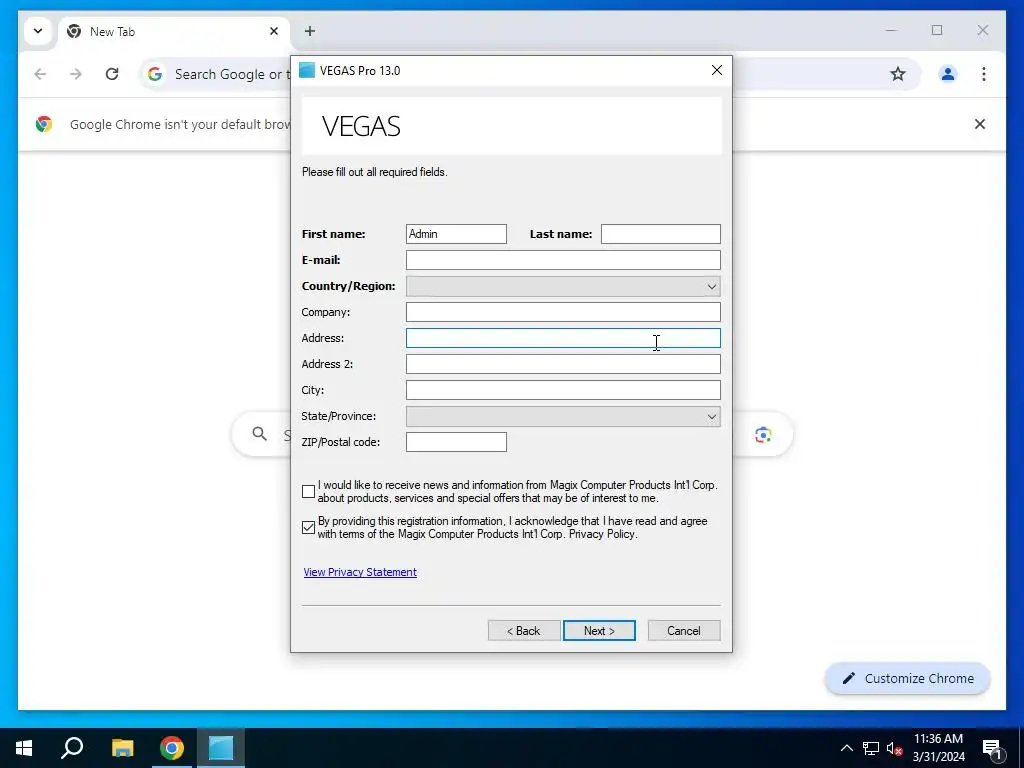Click the Google Lens search icon
The height and width of the screenshot is (768, 1024).
pyautogui.click(x=763, y=434)
